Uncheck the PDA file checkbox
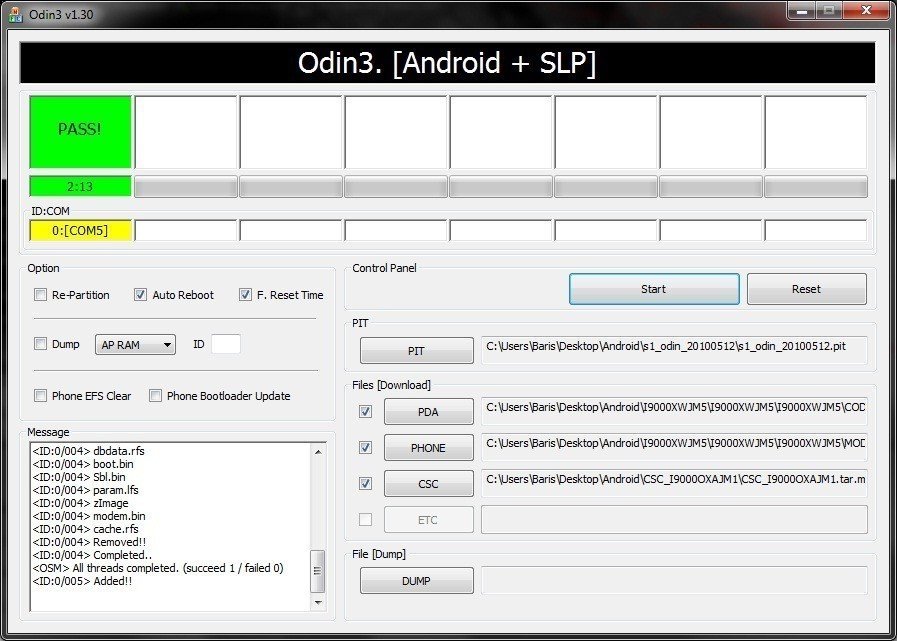The image size is (897, 641). pos(365,411)
